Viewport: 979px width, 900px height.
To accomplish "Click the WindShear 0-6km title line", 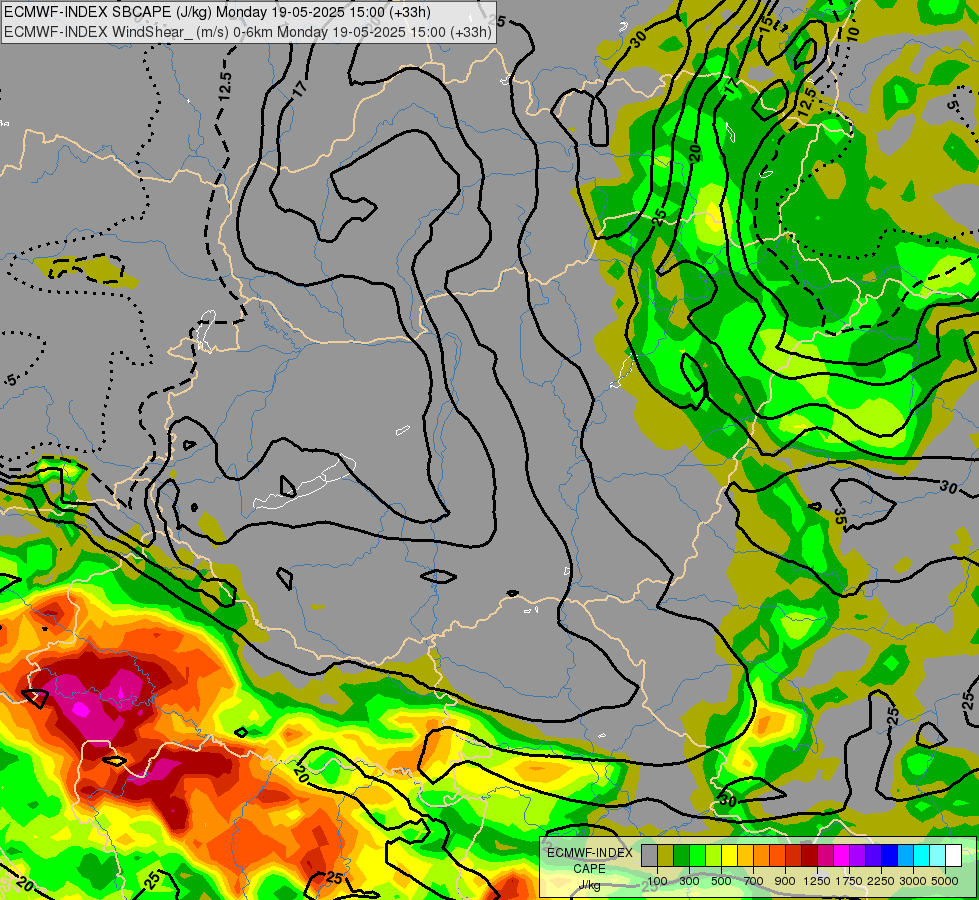I will tap(248, 32).
